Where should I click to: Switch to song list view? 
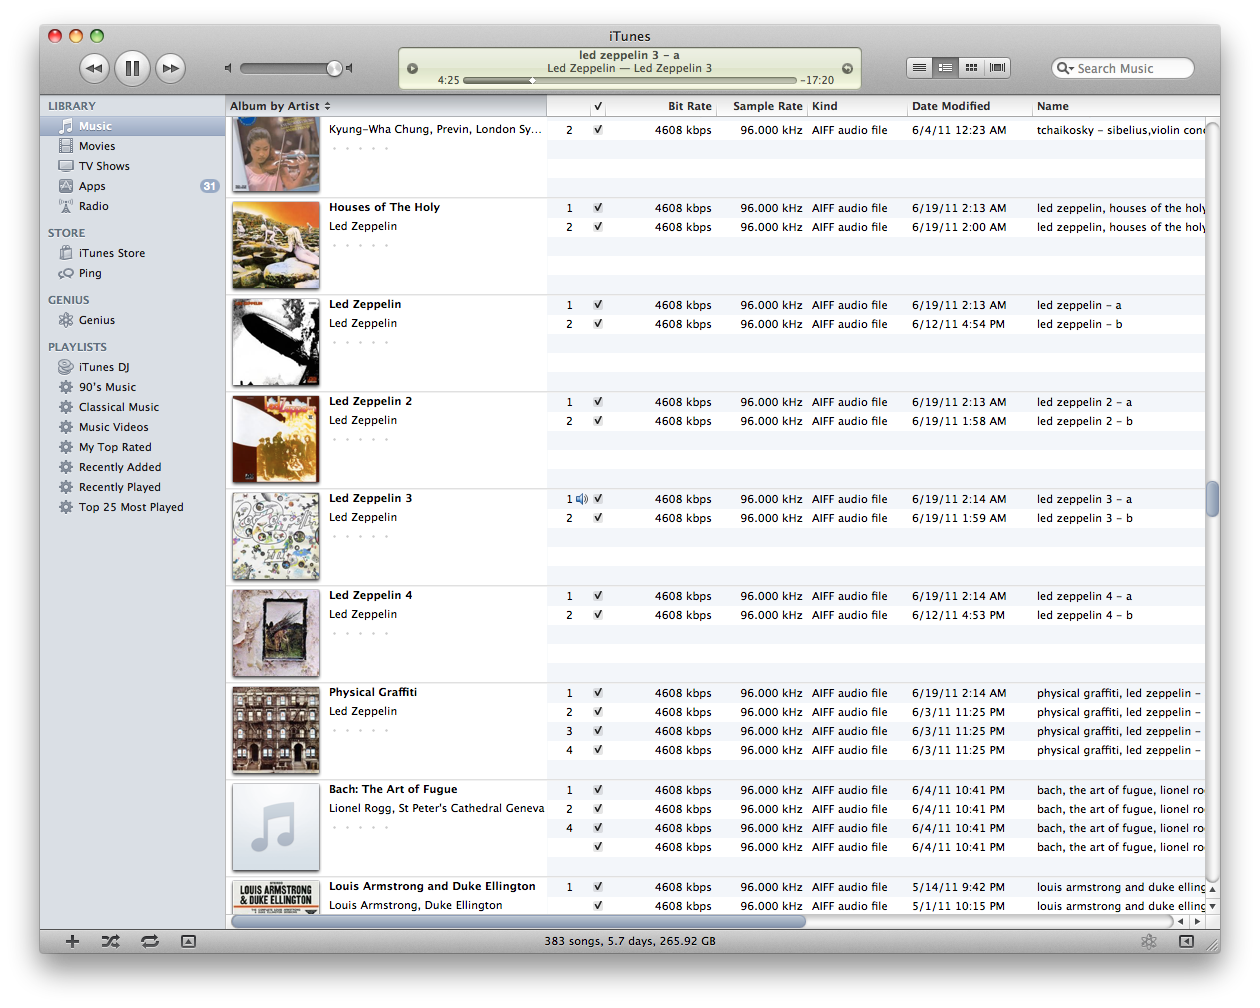tap(919, 68)
